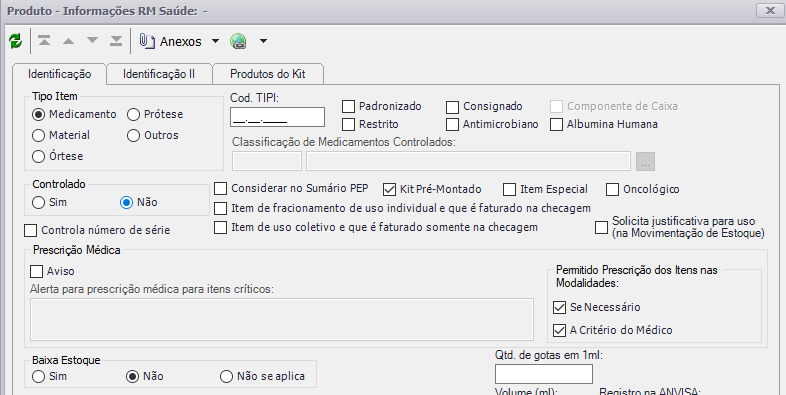Screen dimensions: 786x395
Task: Enable Controla número de série checkbox
Action: point(31,231)
